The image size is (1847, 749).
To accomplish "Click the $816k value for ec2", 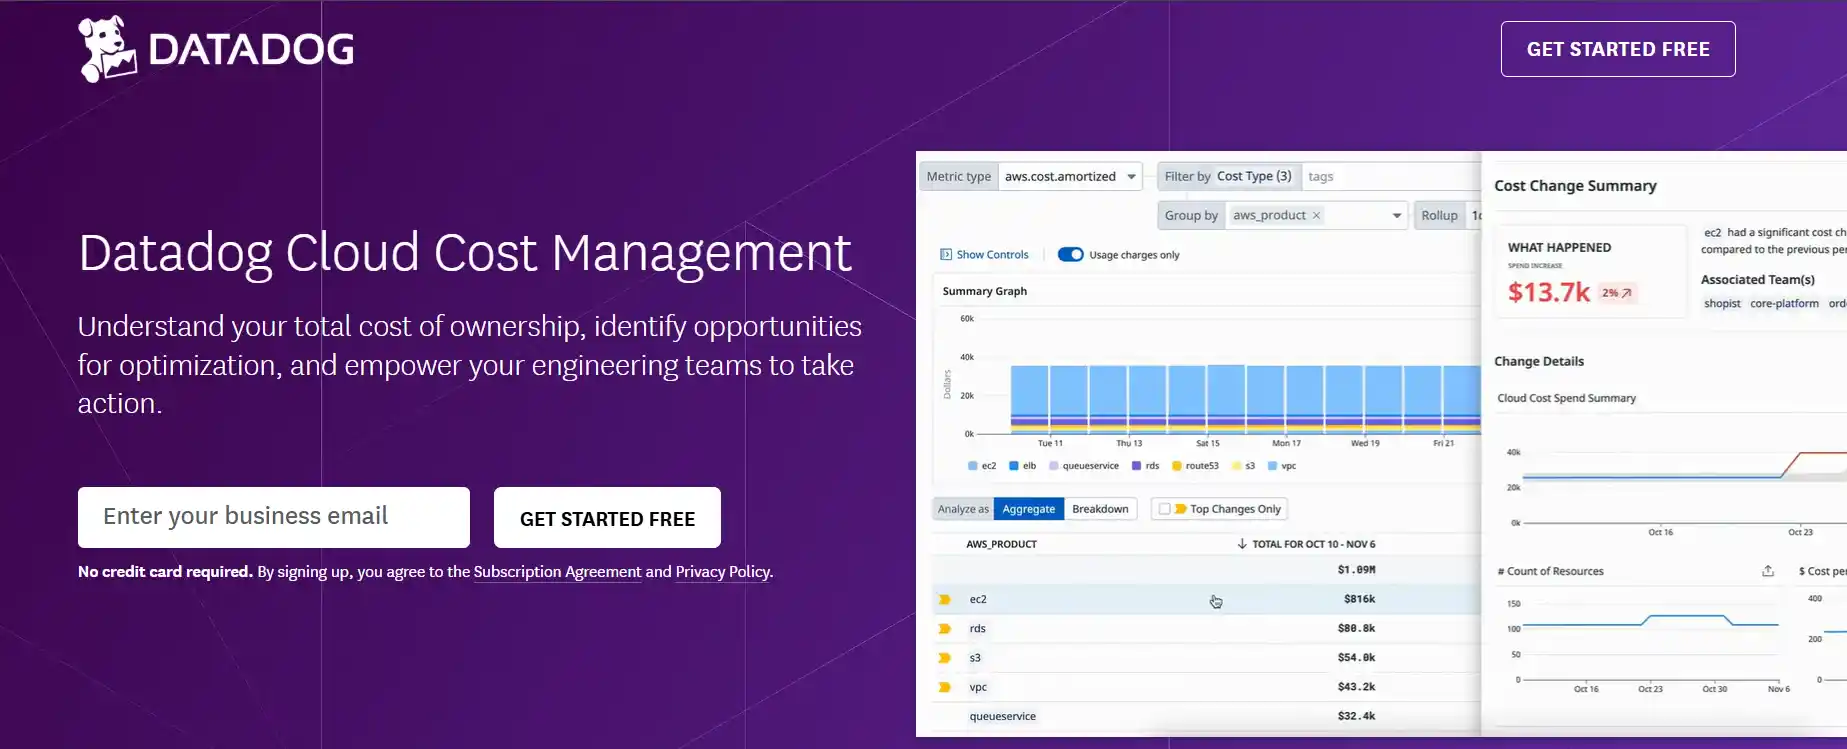I will pyautogui.click(x=1359, y=599).
